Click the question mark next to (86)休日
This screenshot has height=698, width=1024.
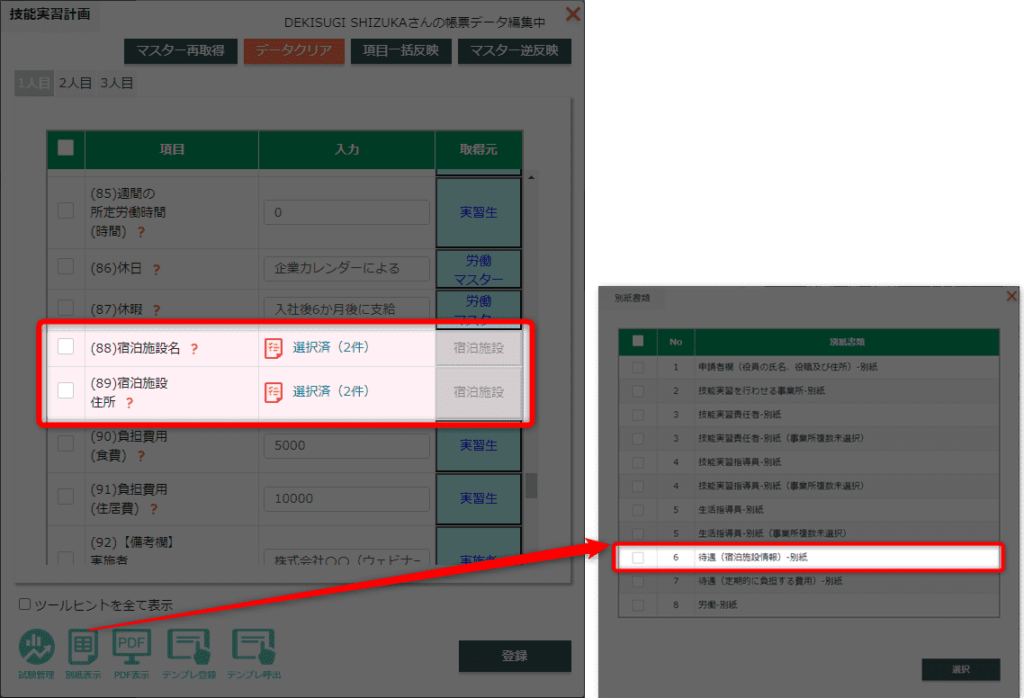pyautogui.click(x=156, y=269)
